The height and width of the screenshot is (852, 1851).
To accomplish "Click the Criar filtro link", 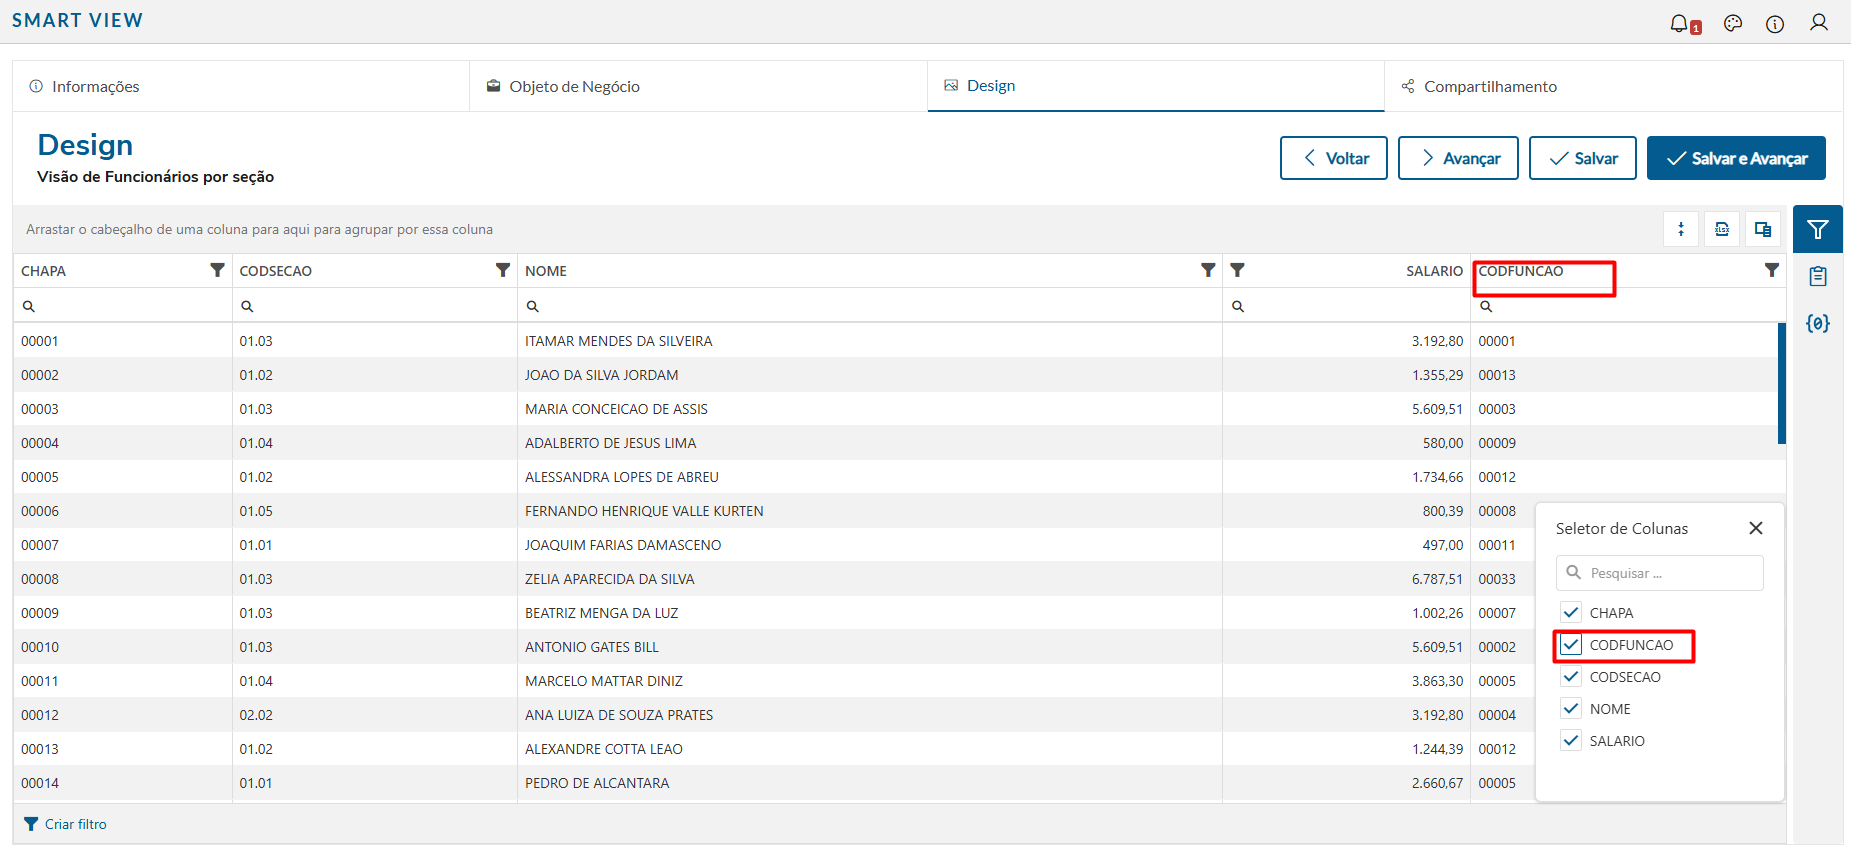I will click(76, 824).
